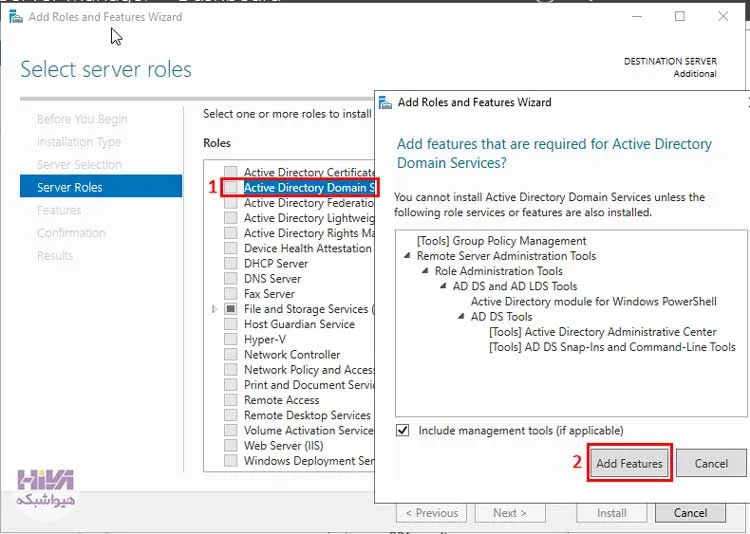The height and width of the screenshot is (534, 750).
Task: Select the Remote Access role label
Action: 282,400
